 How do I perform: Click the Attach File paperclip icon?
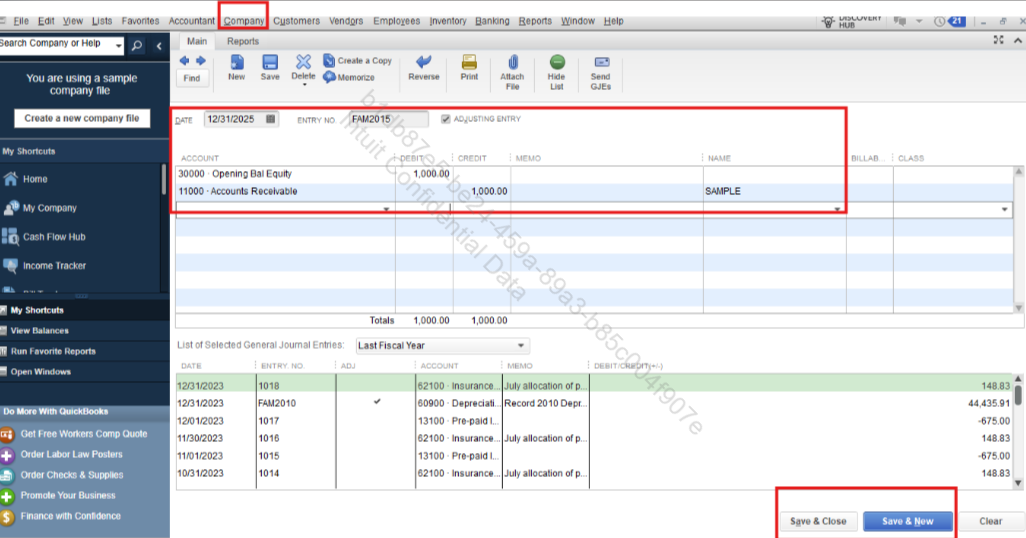tap(512, 63)
